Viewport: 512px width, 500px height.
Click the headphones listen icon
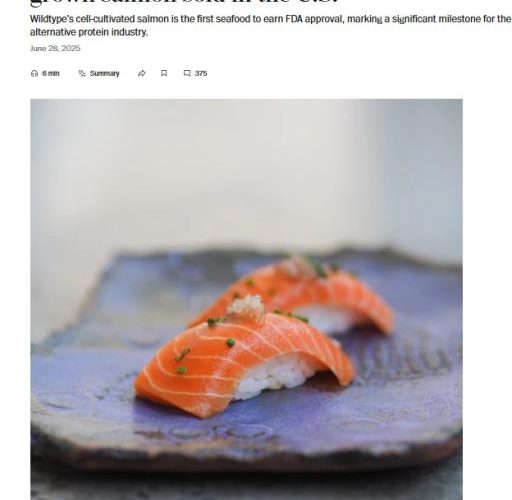pos(34,73)
